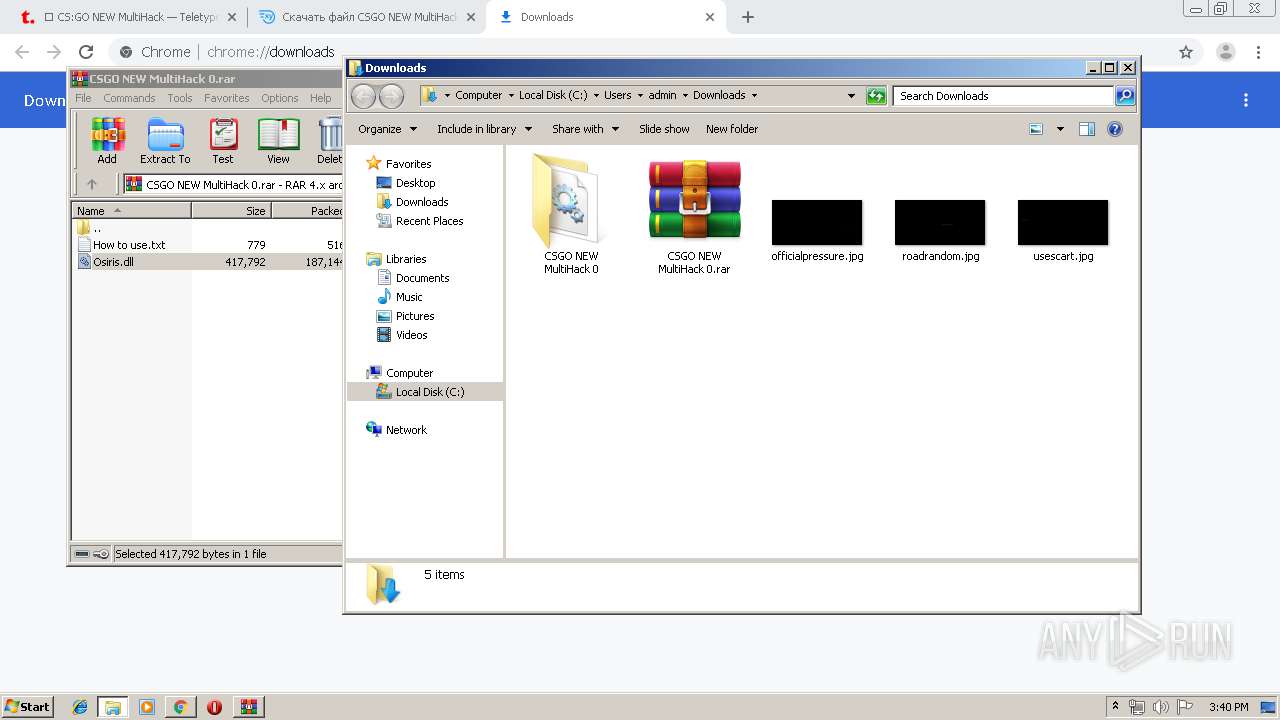Open Opera from the taskbar
This screenshot has height=720, width=1280.
(x=214, y=707)
